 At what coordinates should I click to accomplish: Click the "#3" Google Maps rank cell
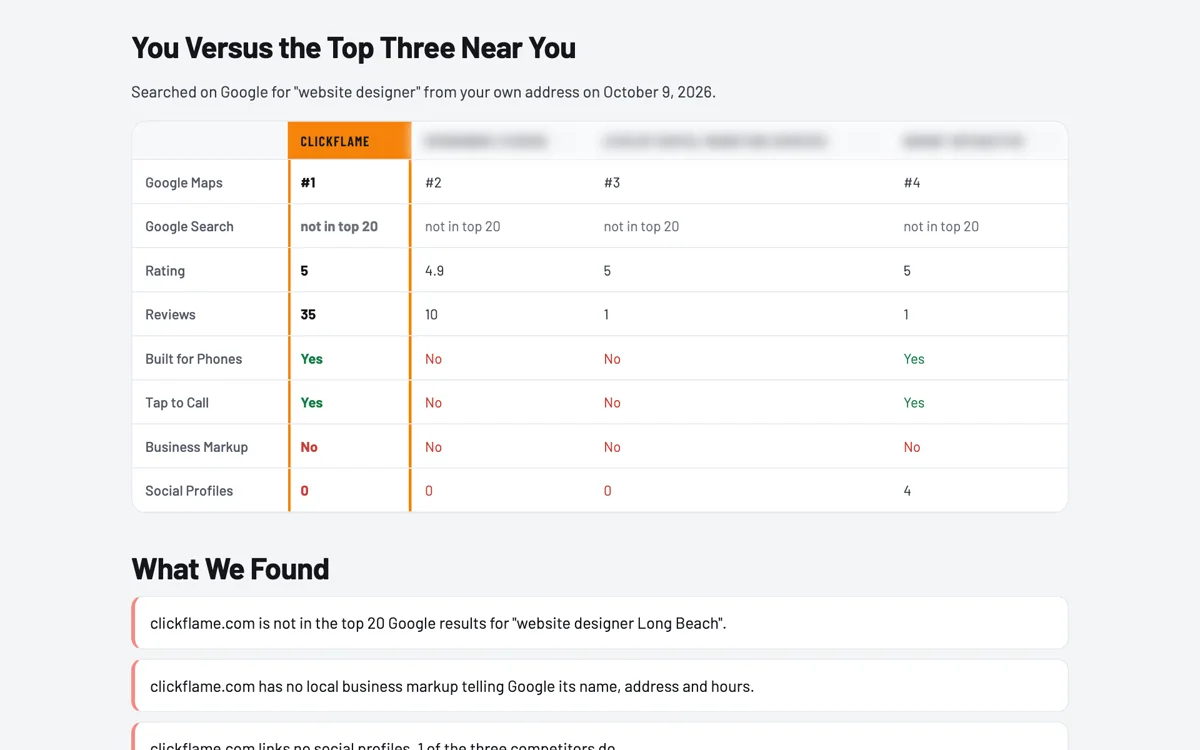click(x=612, y=183)
